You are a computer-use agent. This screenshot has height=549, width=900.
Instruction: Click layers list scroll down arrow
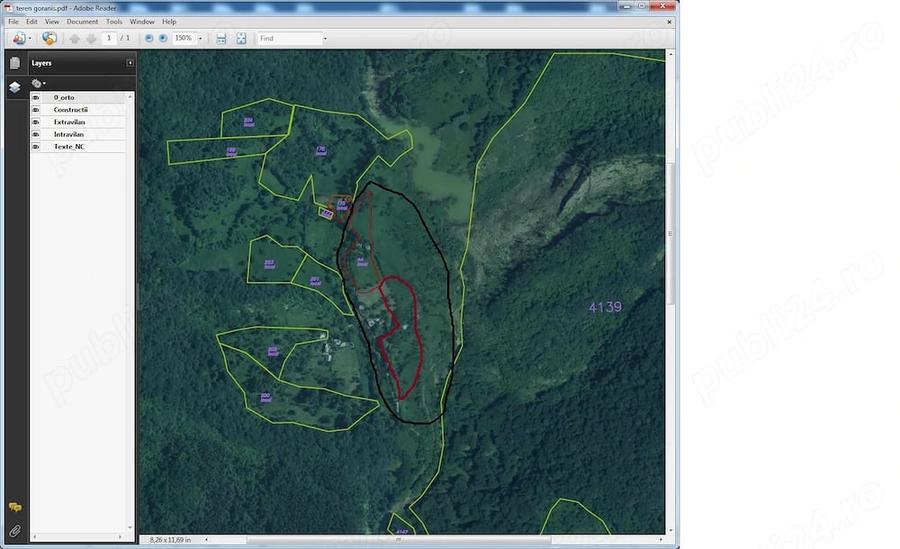tap(130, 527)
